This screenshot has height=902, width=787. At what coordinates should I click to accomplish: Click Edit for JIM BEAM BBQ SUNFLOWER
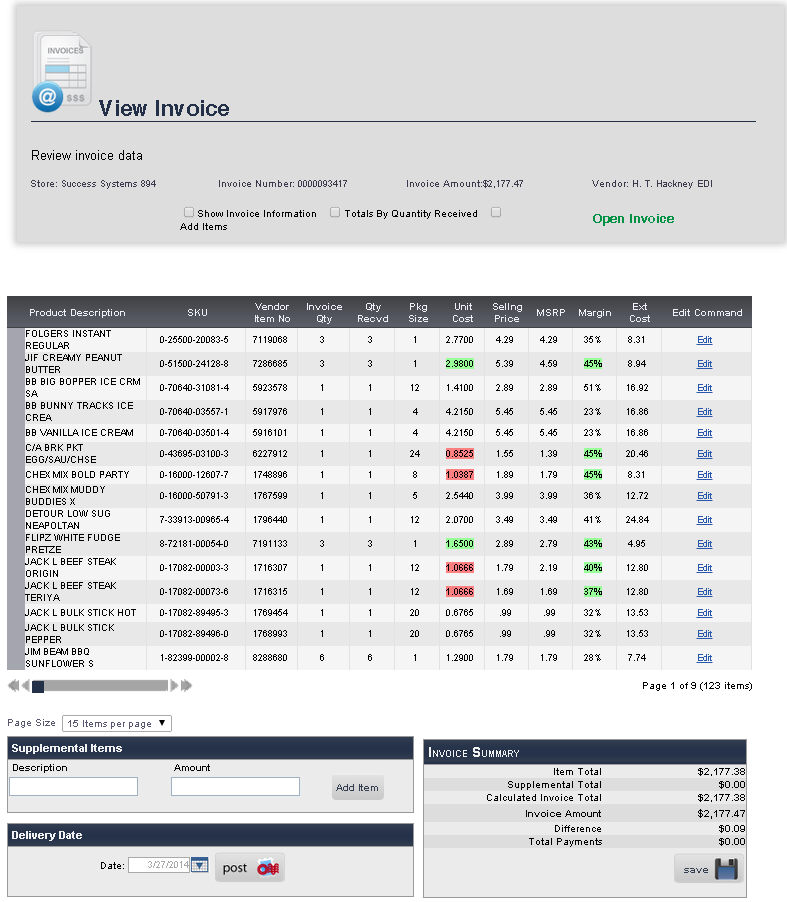(704, 658)
